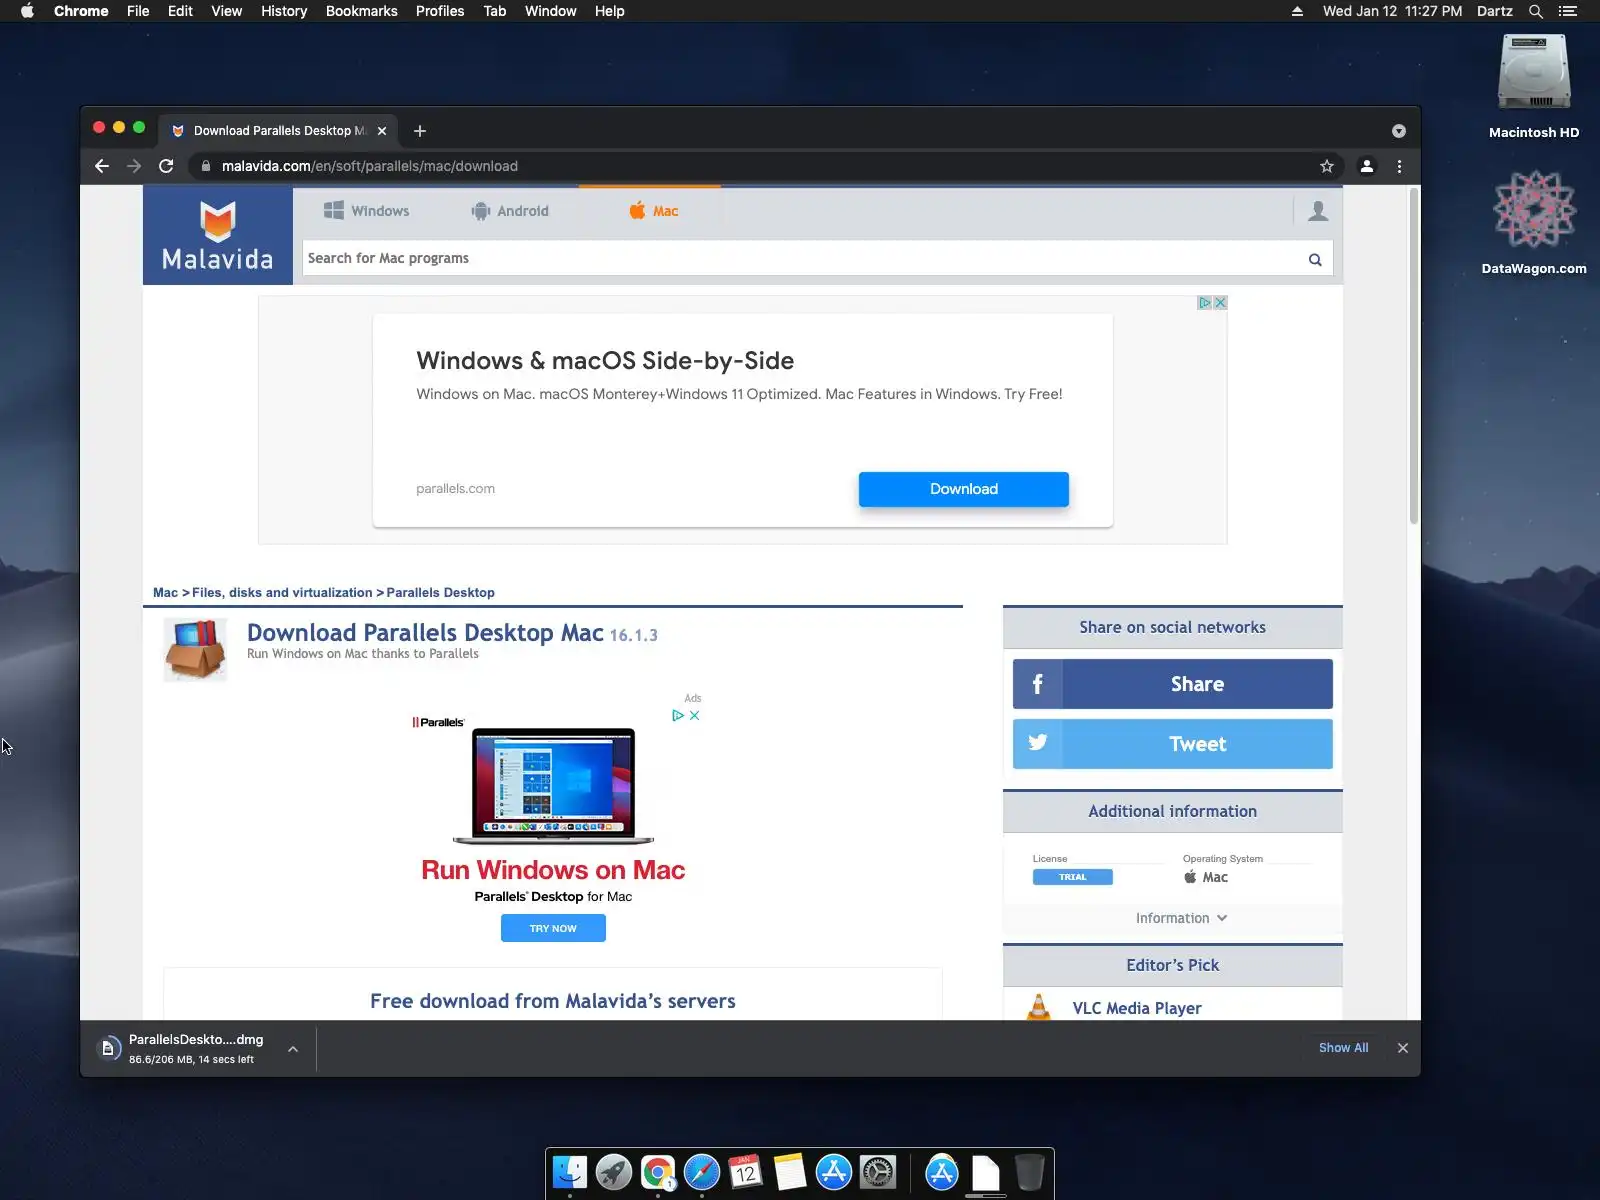Viewport: 1600px width, 1200px height.
Task: Click the Malavida logo
Action: [218, 236]
